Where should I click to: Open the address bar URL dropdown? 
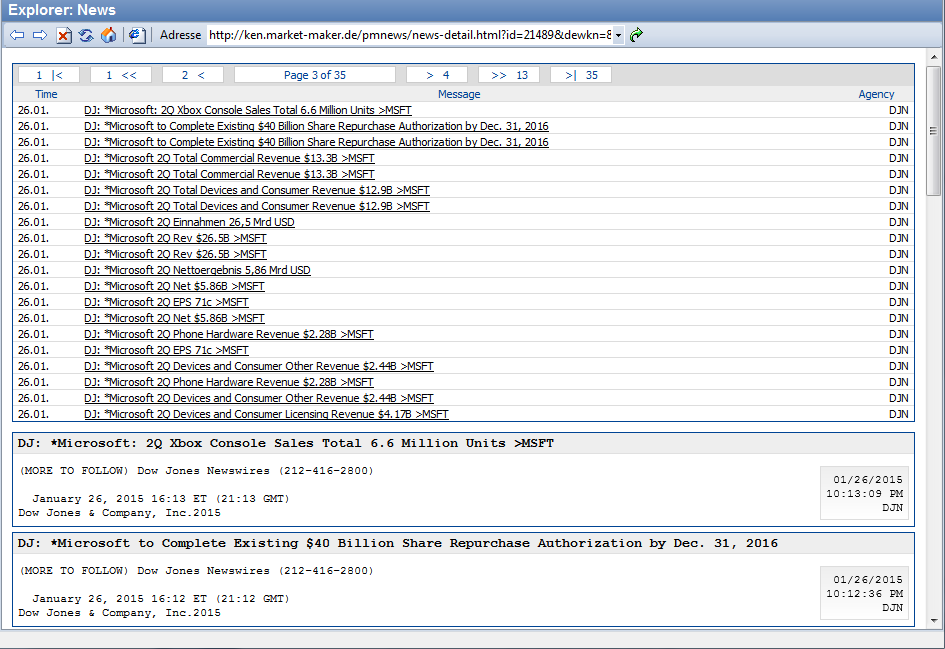[x=618, y=35]
